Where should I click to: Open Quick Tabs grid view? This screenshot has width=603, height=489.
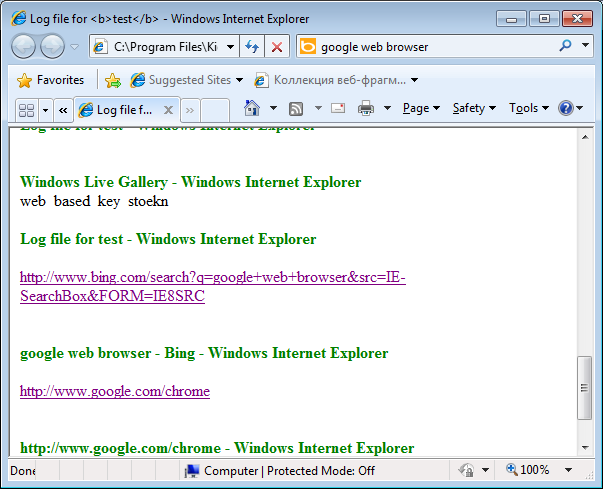pos(27,110)
